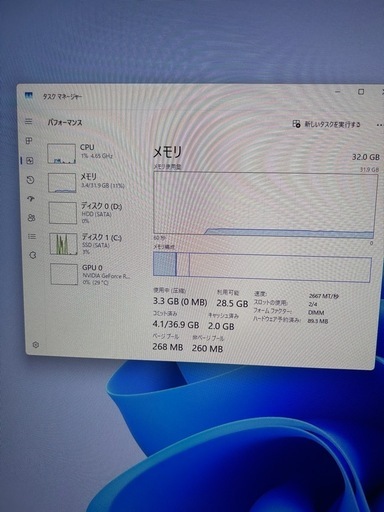Click the 4.1/36.9 GB committed value
This screenshot has width=384, height=512.
[176, 324]
